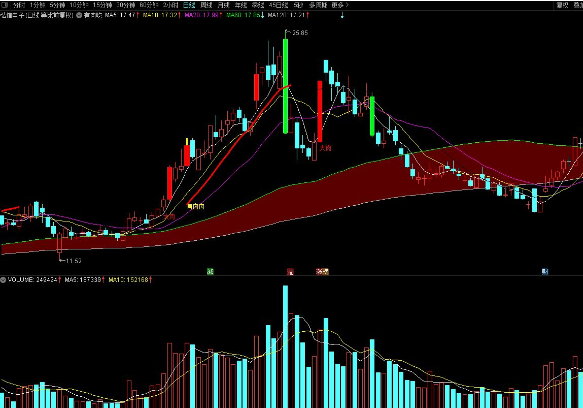The height and width of the screenshot is (408, 583).
Task: Click the layout icon left of 分时
Action: (x=4, y=5)
